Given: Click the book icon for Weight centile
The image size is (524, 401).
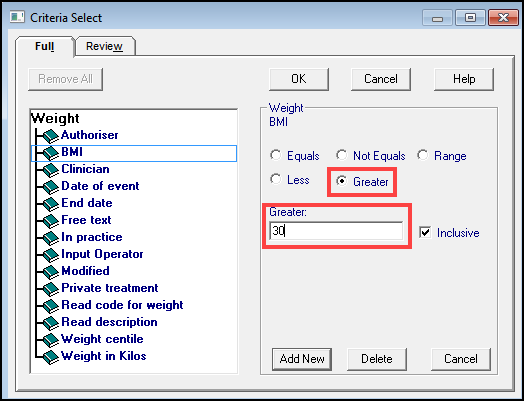Looking at the screenshot, I should point(50,340).
